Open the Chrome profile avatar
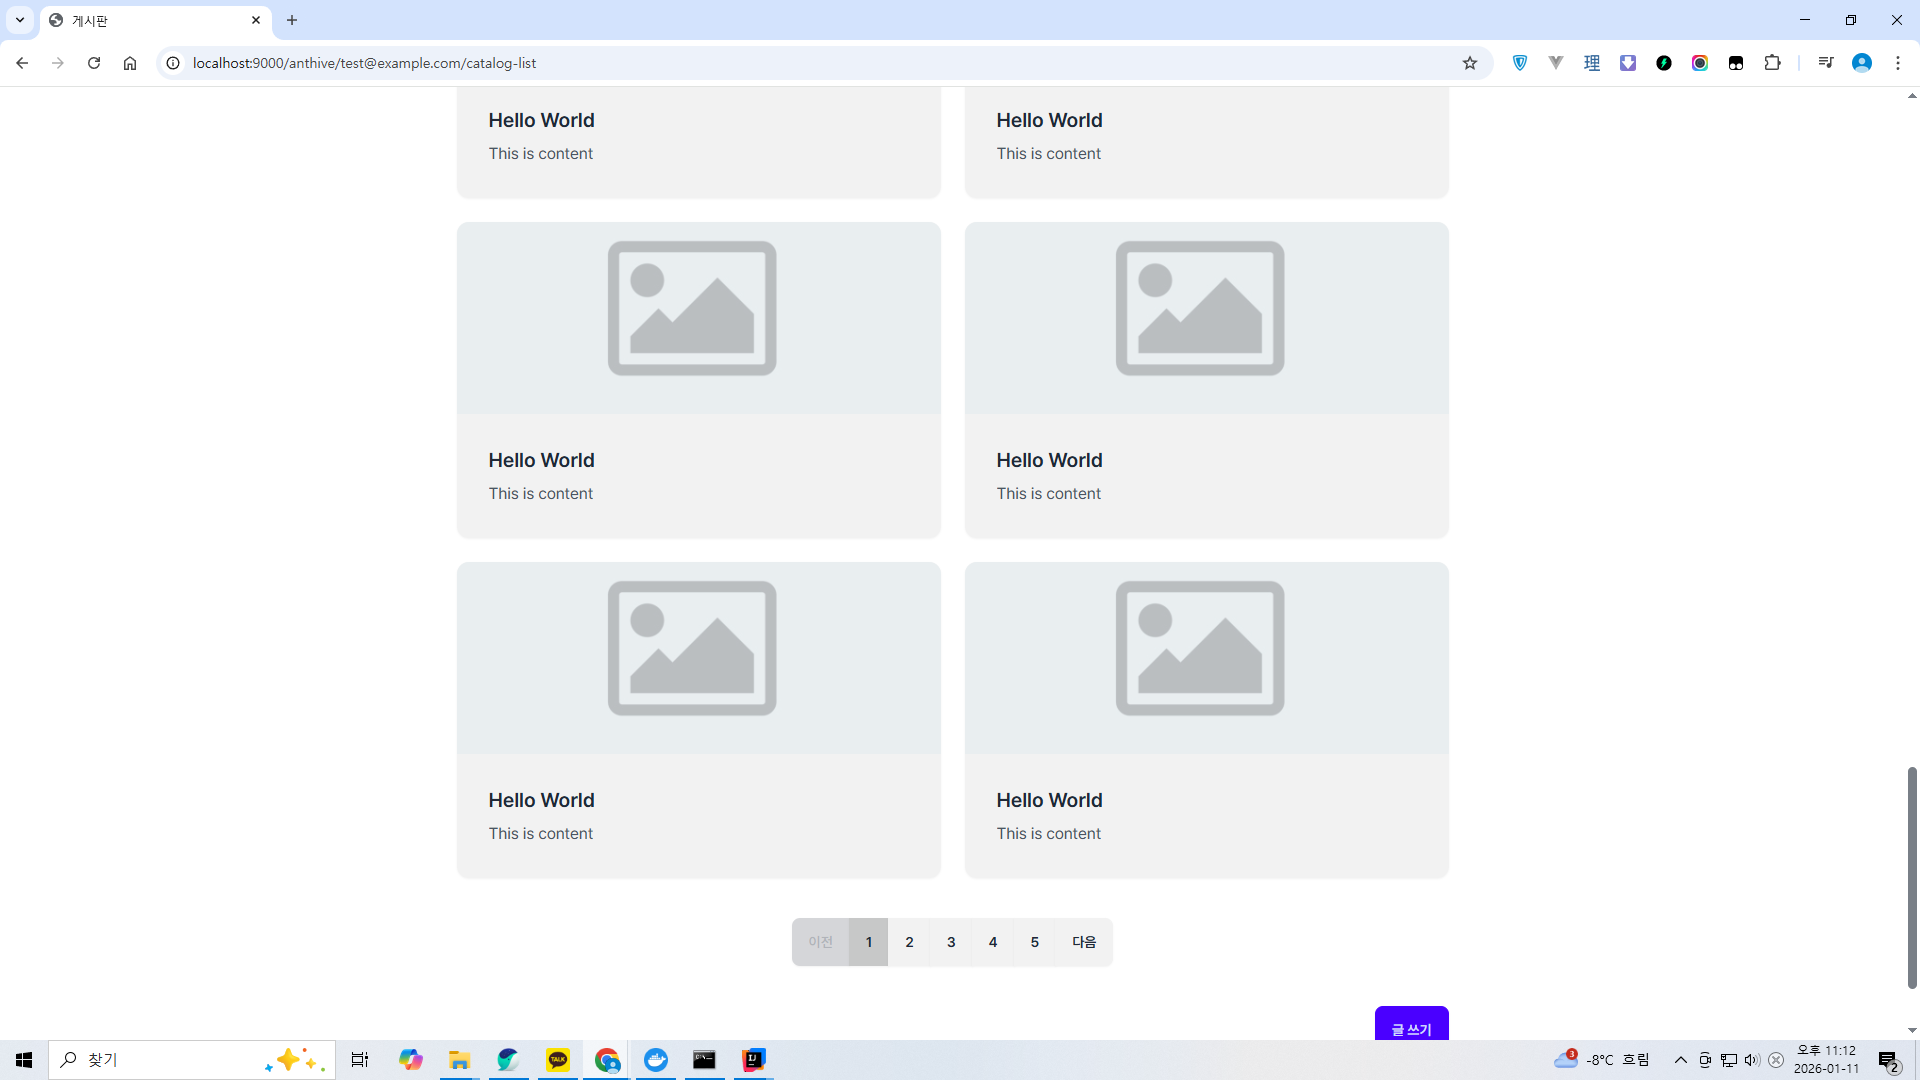This screenshot has height=1080, width=1920. 1861,63
